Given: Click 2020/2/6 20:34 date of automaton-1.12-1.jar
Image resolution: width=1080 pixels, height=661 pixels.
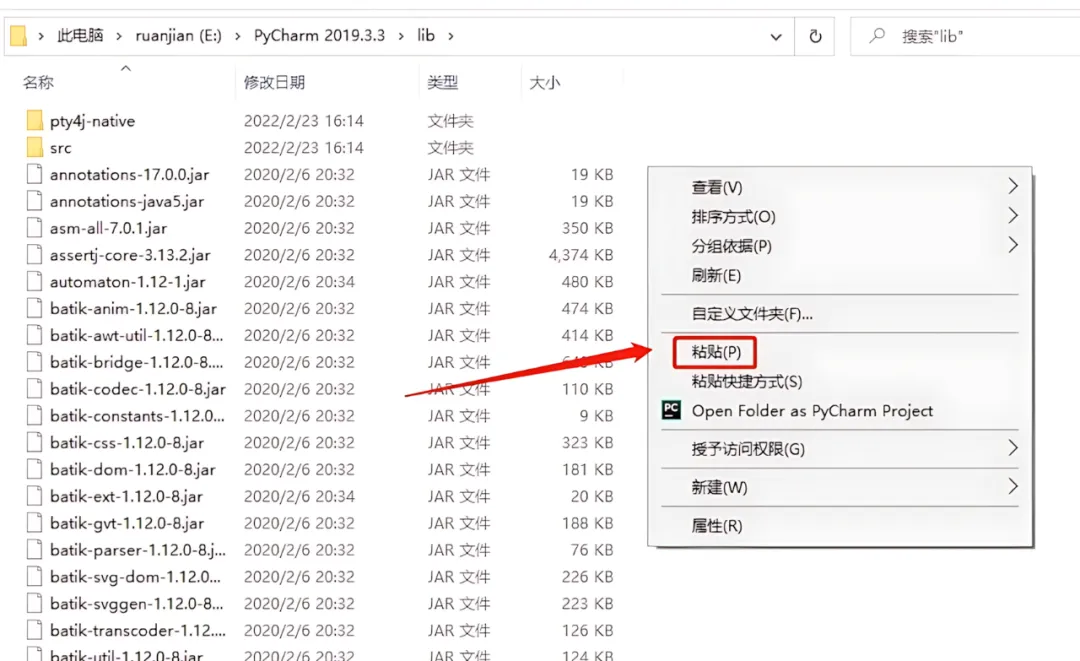Looking at the screenshot, I should [x=299, y=282].
